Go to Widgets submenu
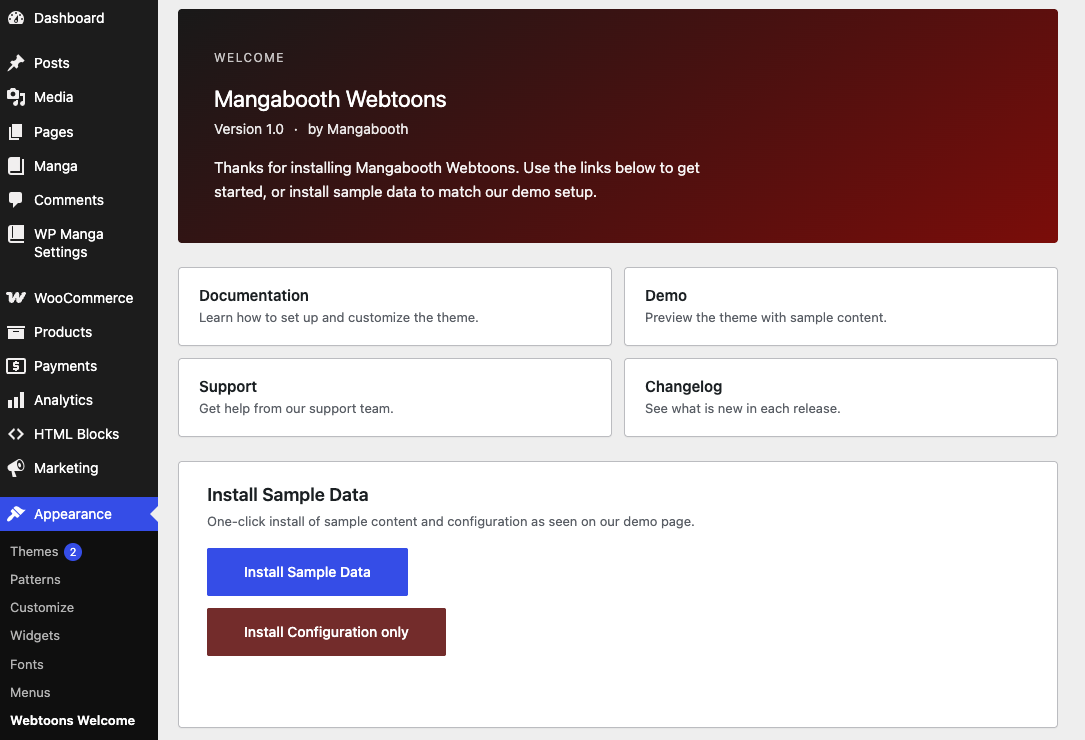 pyautogui.click(x=35, y=635)
